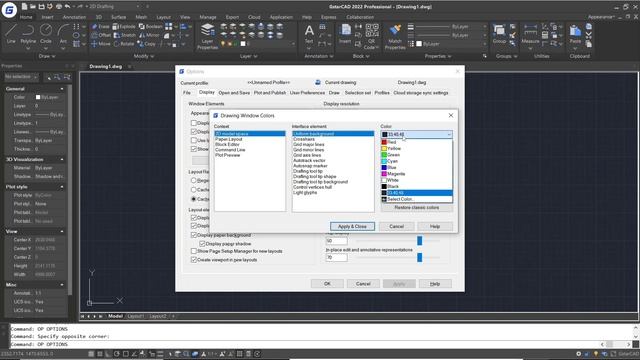
Task: Collapse the General section in Properties palette
Action: [x=62, y=89]
